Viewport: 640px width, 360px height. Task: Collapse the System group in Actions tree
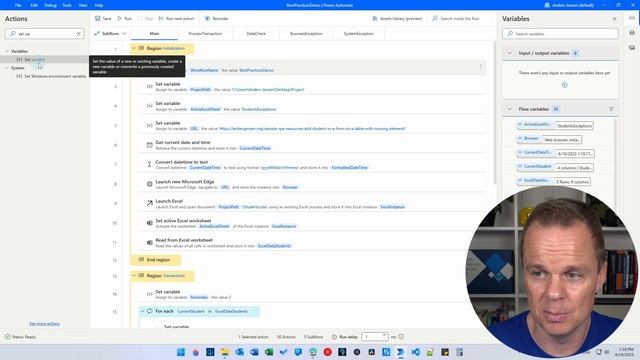click(x=7, y=68)
